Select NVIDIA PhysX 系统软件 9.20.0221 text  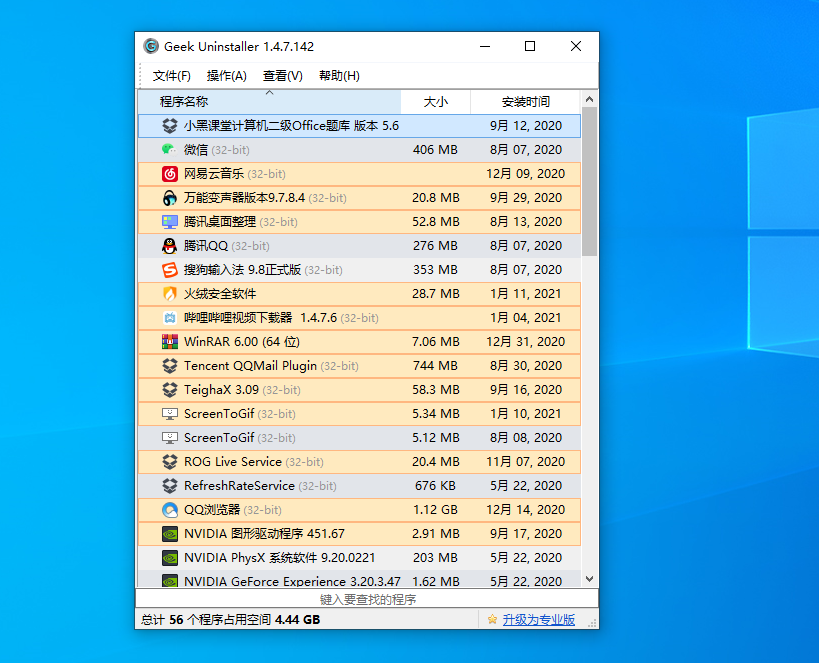pos(279,558)
